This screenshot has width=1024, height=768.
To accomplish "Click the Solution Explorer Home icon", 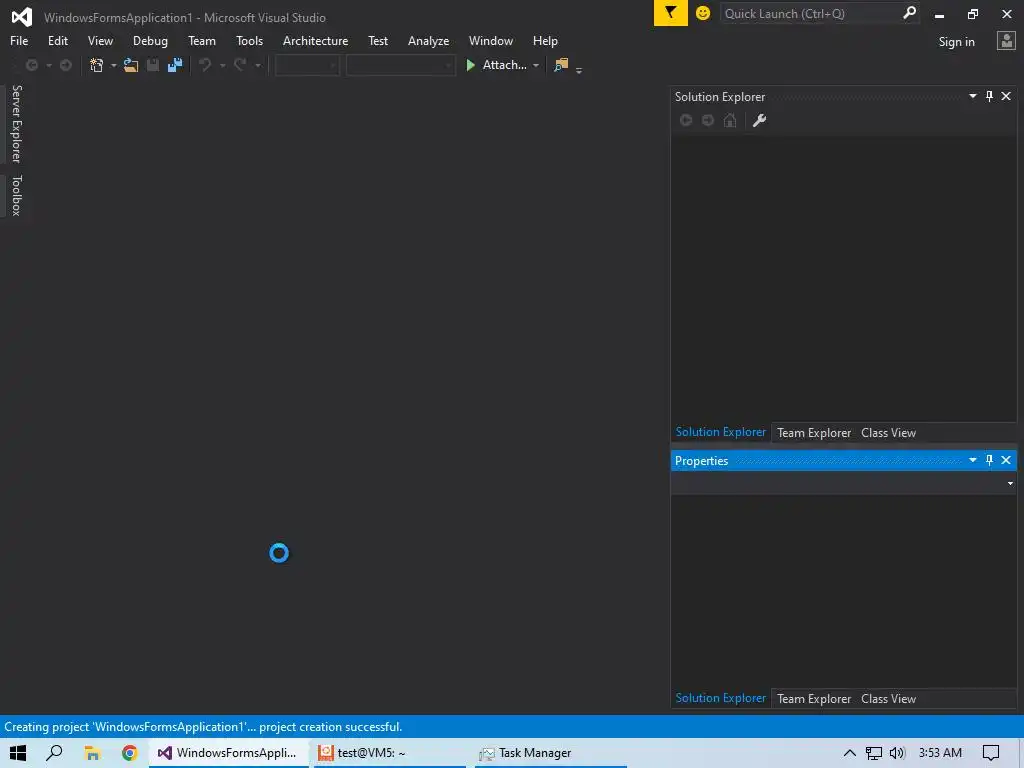I will pyautogui.click(x=729, y=120).
